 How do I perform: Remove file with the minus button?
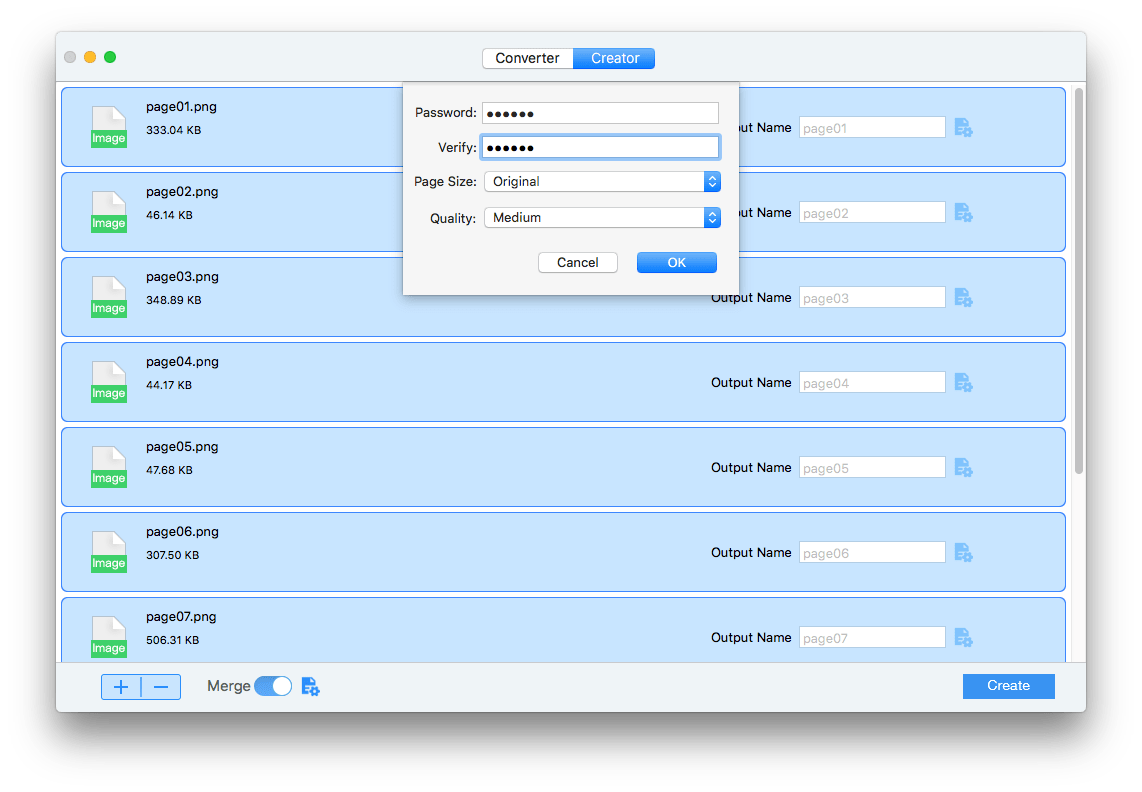(x=161, y=686)
